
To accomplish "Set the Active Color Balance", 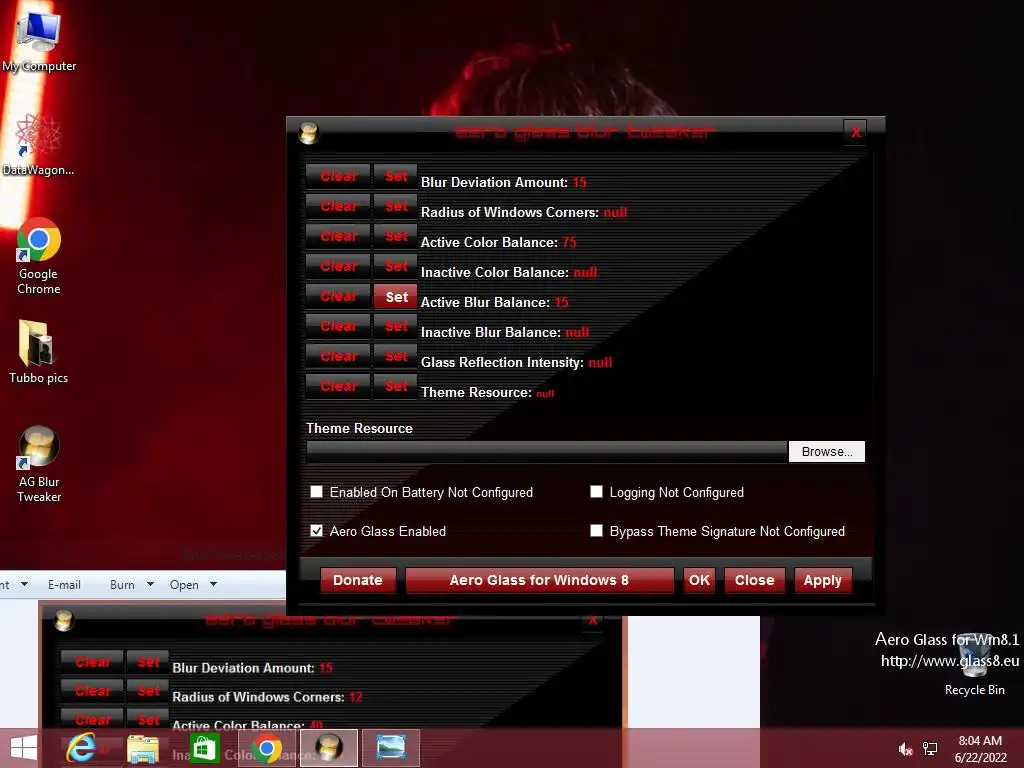I will [396, 236].
